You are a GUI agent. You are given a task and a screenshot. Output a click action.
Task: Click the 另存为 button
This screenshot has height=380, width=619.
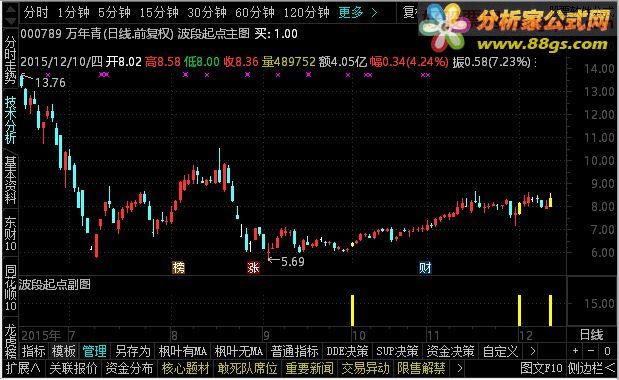133,351
